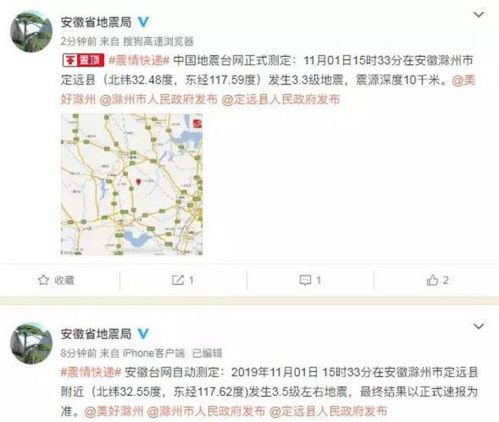
Task: Open the earthquake location map image
Action: point(132,184)
